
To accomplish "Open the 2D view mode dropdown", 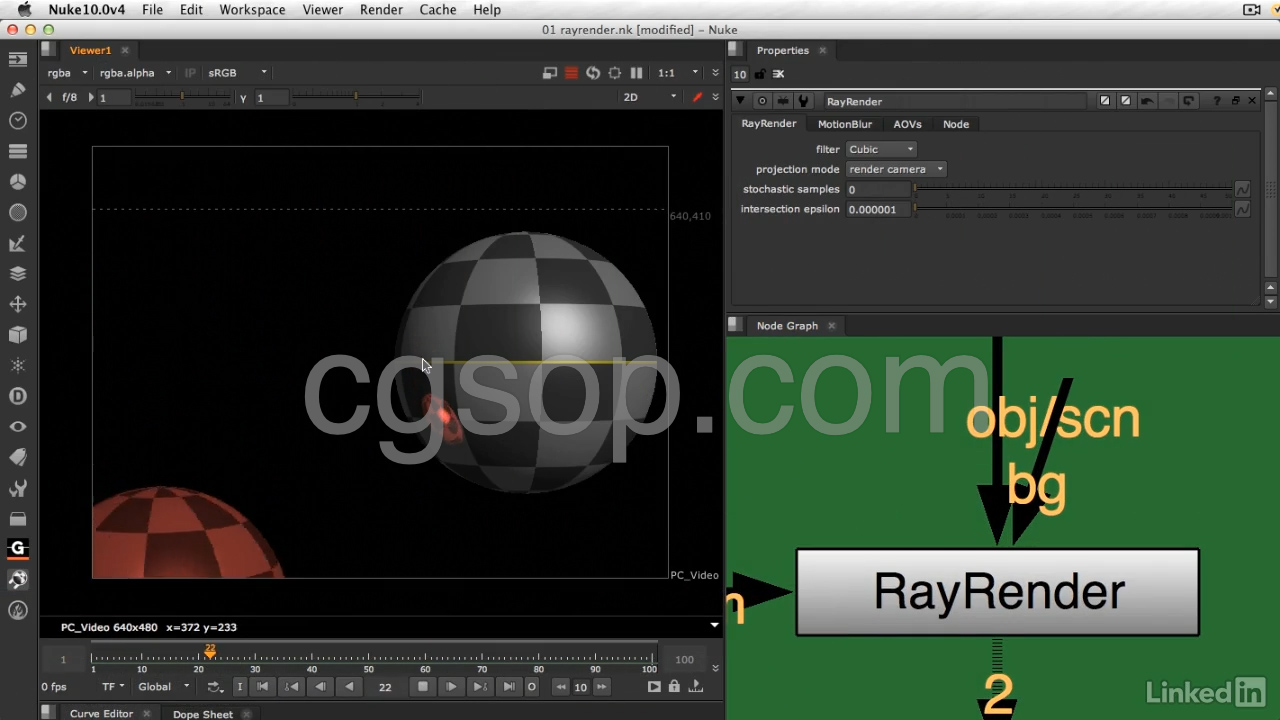I will point(650,97).
